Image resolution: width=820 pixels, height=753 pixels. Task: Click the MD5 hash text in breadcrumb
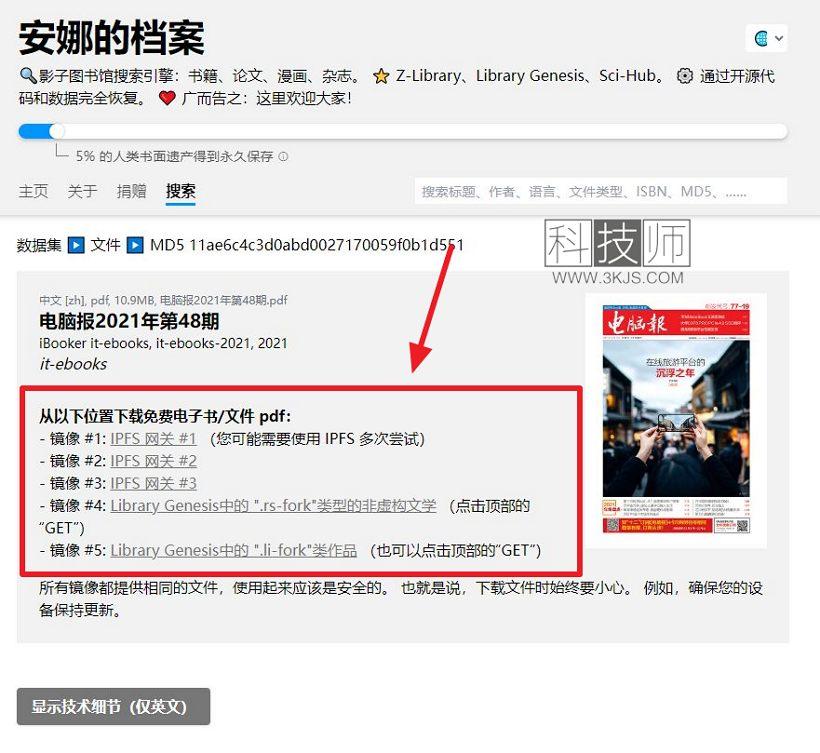coord(306,245)
